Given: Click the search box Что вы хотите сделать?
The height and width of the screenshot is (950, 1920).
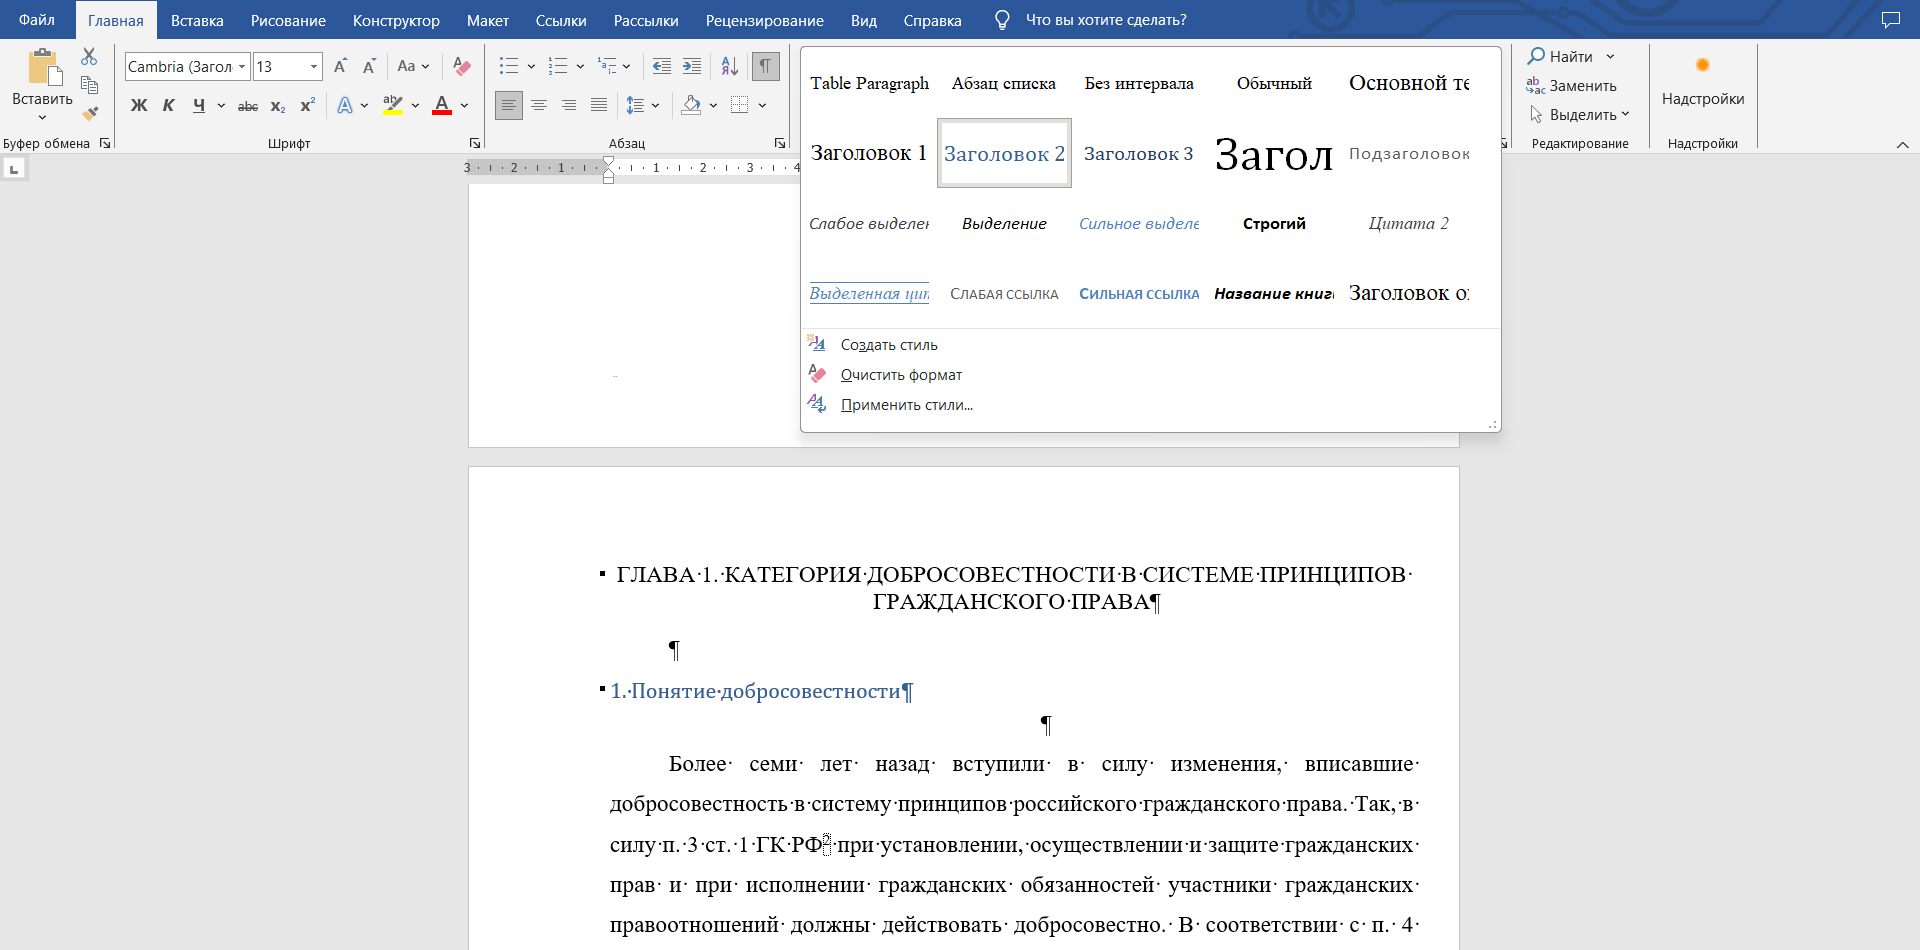Looking at the screenshot, I should [1105, 20].
